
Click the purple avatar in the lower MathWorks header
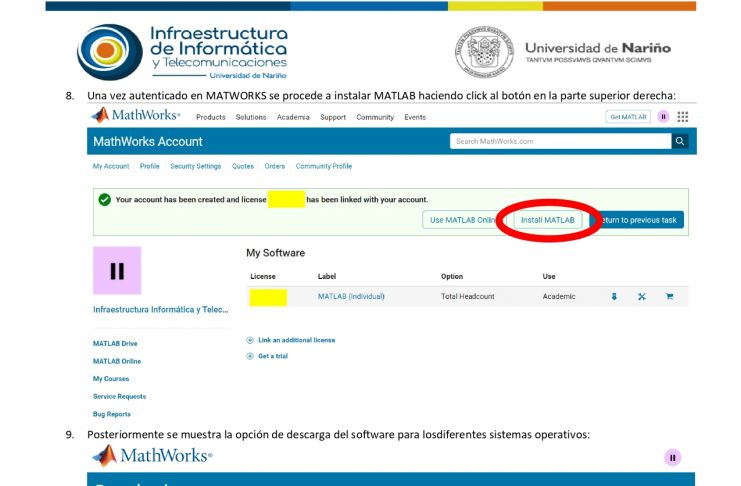click(672, 458)
